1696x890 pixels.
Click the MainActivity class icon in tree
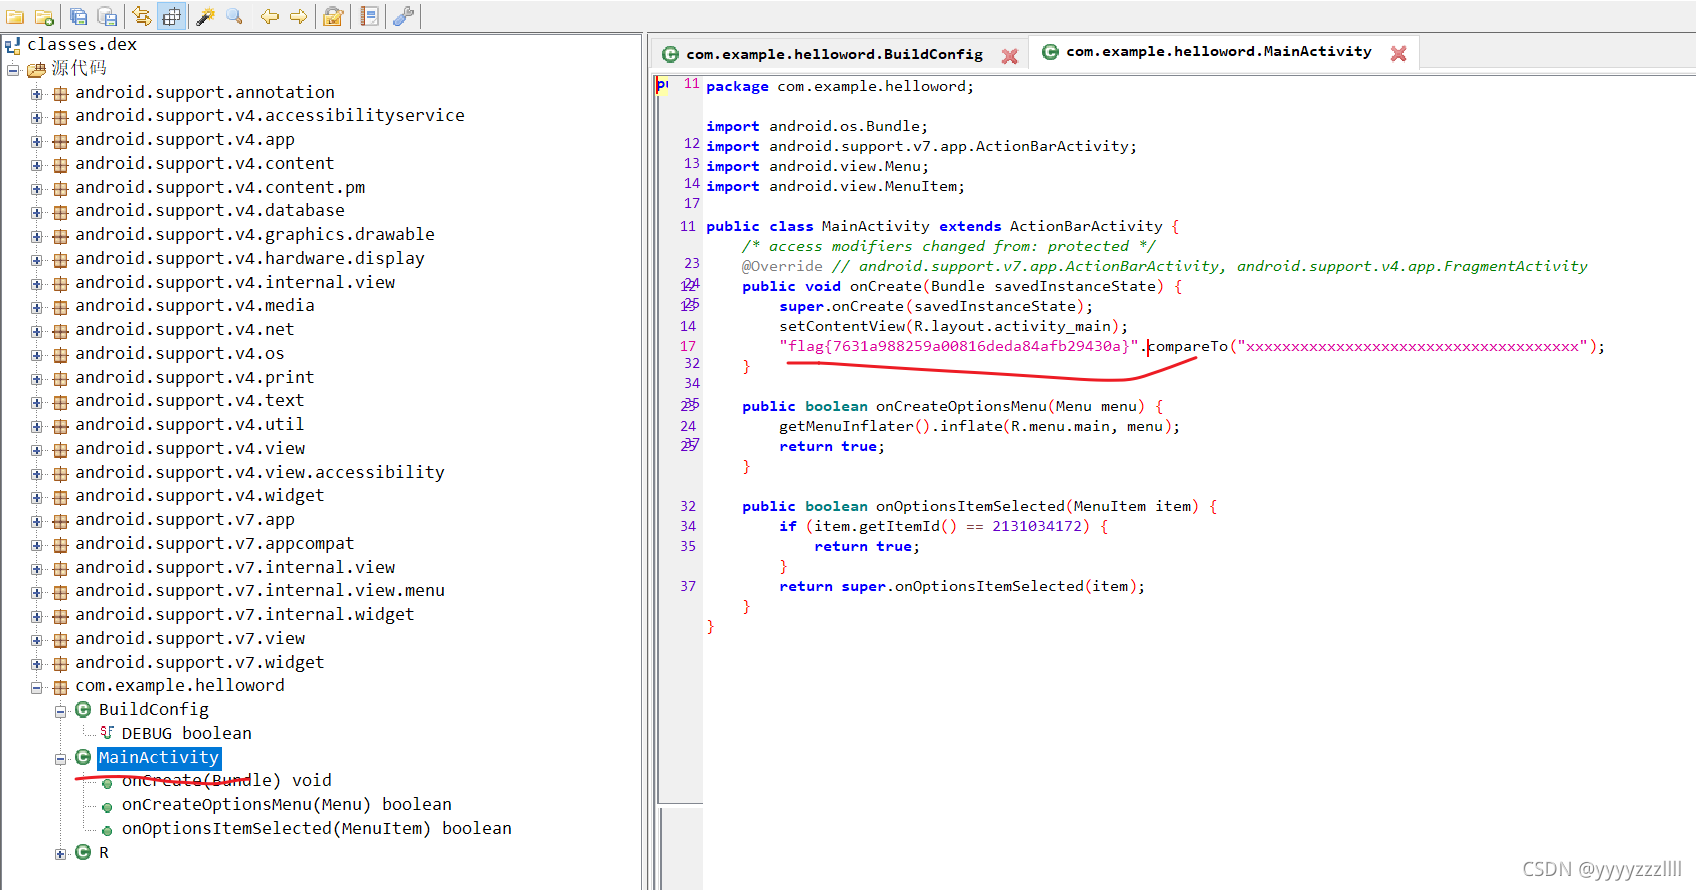click(x=83, y=757)
